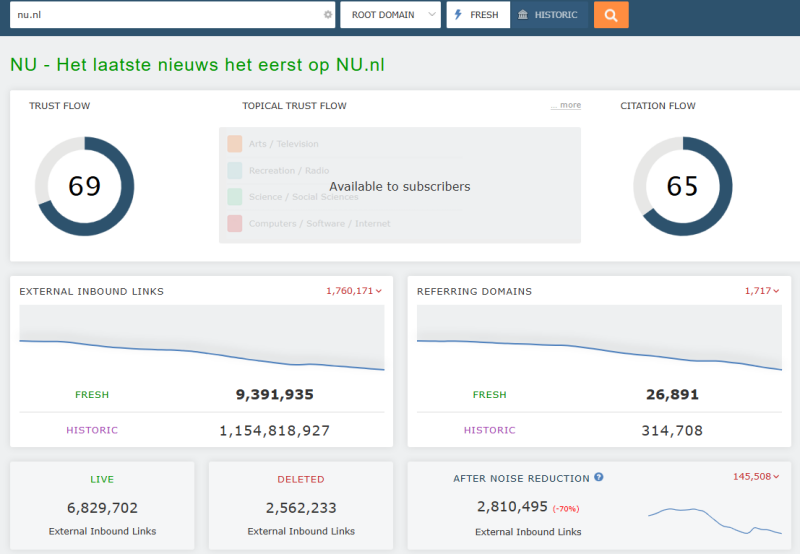
Task: Click the After Noise Reduction help icon
Action: coord(599,478)
